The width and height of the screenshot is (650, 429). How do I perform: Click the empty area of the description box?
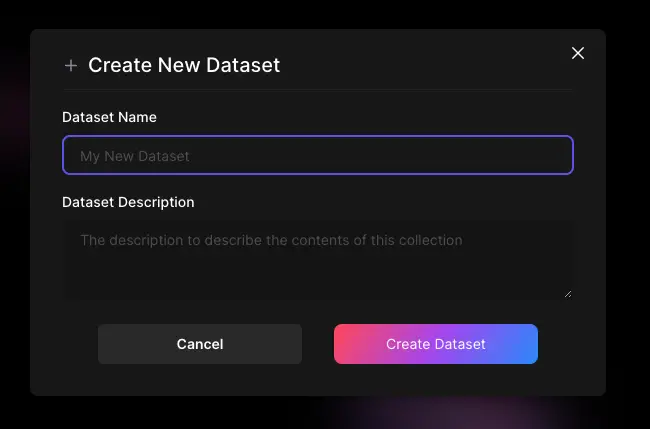coord(318,276)
